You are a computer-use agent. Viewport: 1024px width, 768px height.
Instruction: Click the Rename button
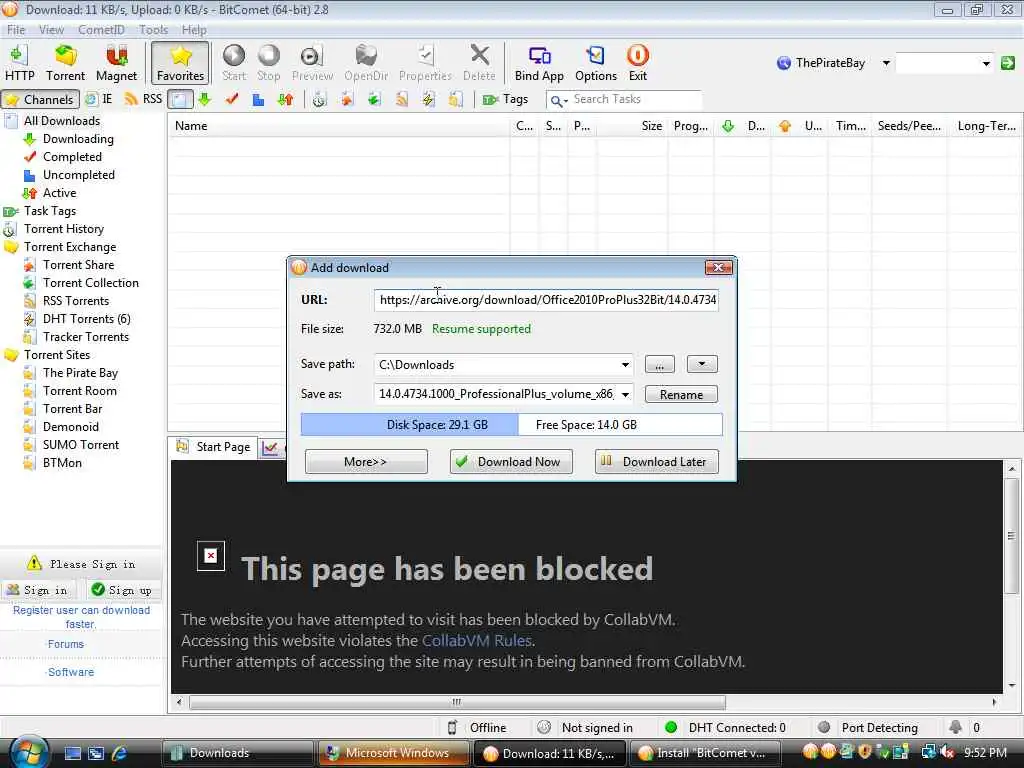point(681,394)
